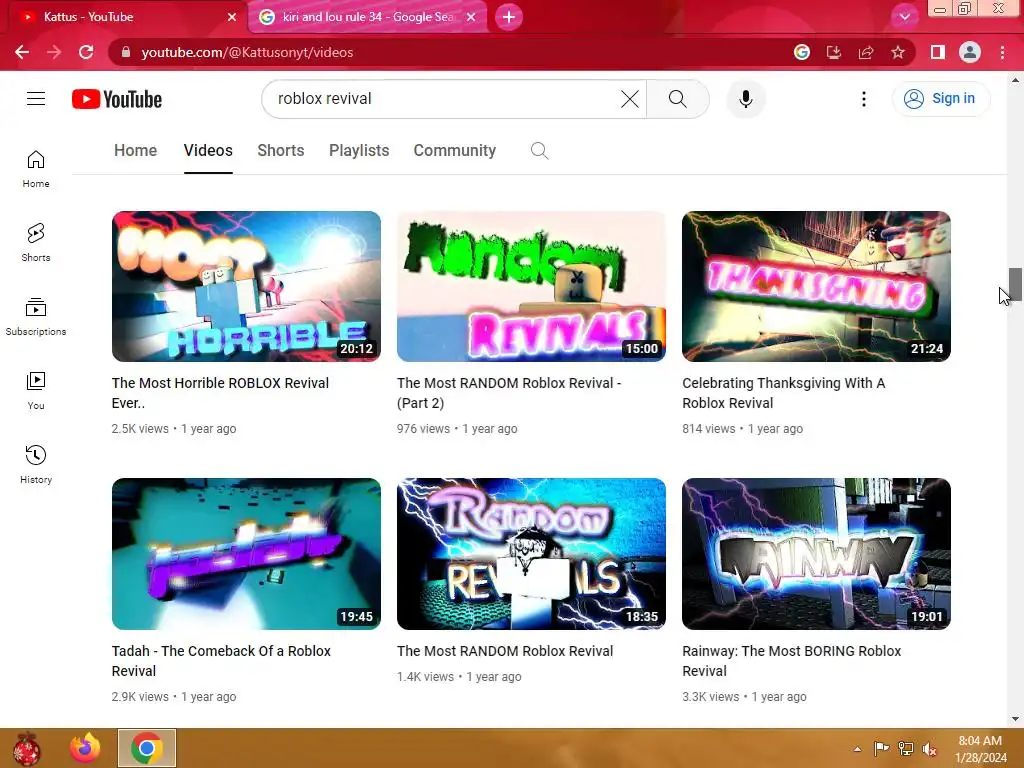Open a new browser tab
Image resolution: width=1024 pixels, height=768 pixels.
(509, 17)
